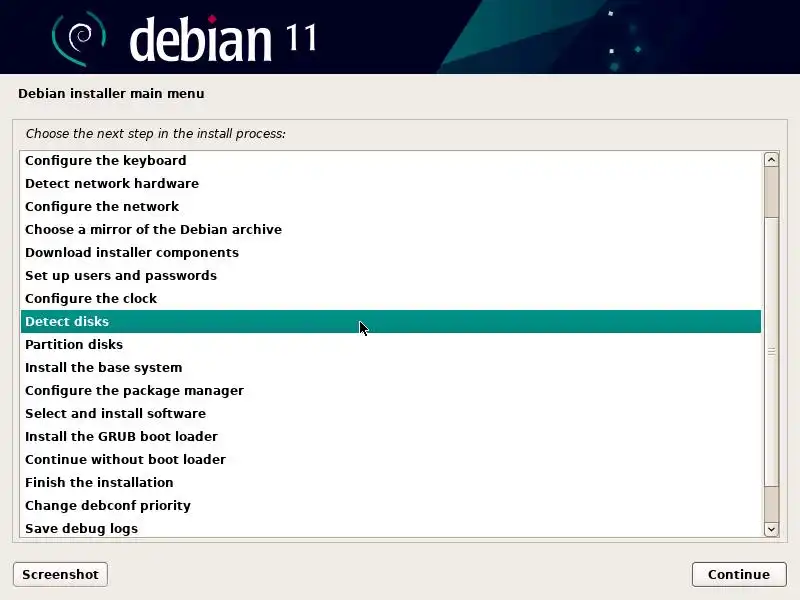Select Save debug logs
Image resolution: width=800 pixels, height=600 pixels.
tap(391, 528)
